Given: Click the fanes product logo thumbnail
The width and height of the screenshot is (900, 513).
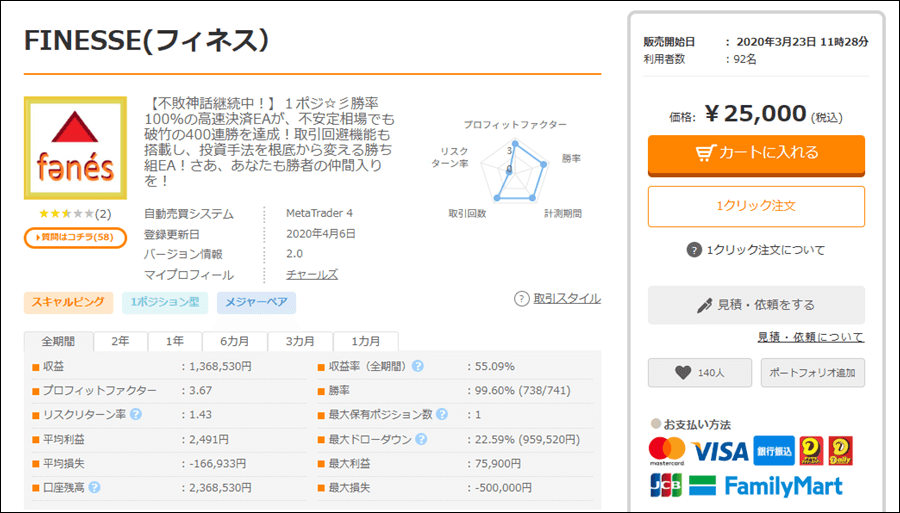Looking at the screenshot, I should click(75, 148).
